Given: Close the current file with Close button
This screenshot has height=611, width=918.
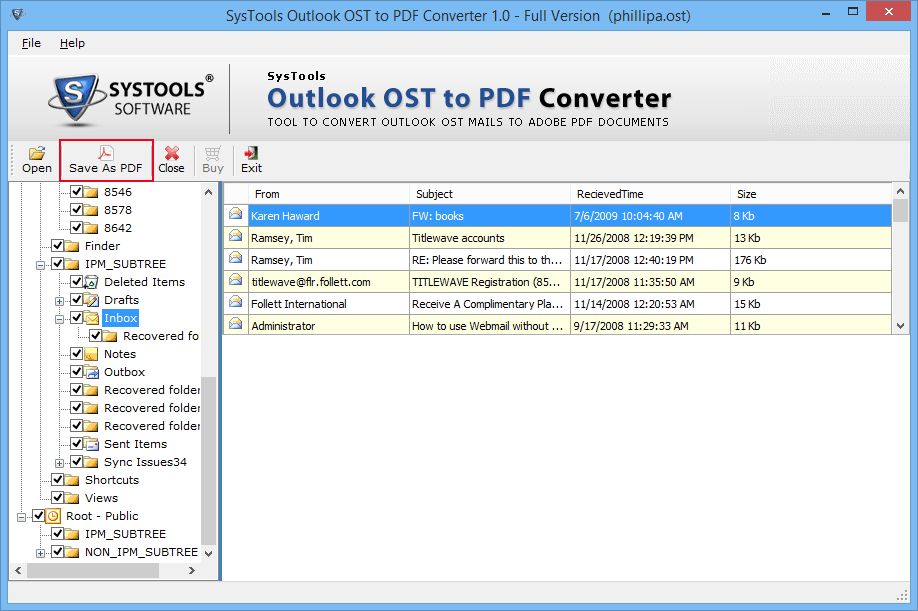Looking at the screenshot, I should click(x=172, y=160).
